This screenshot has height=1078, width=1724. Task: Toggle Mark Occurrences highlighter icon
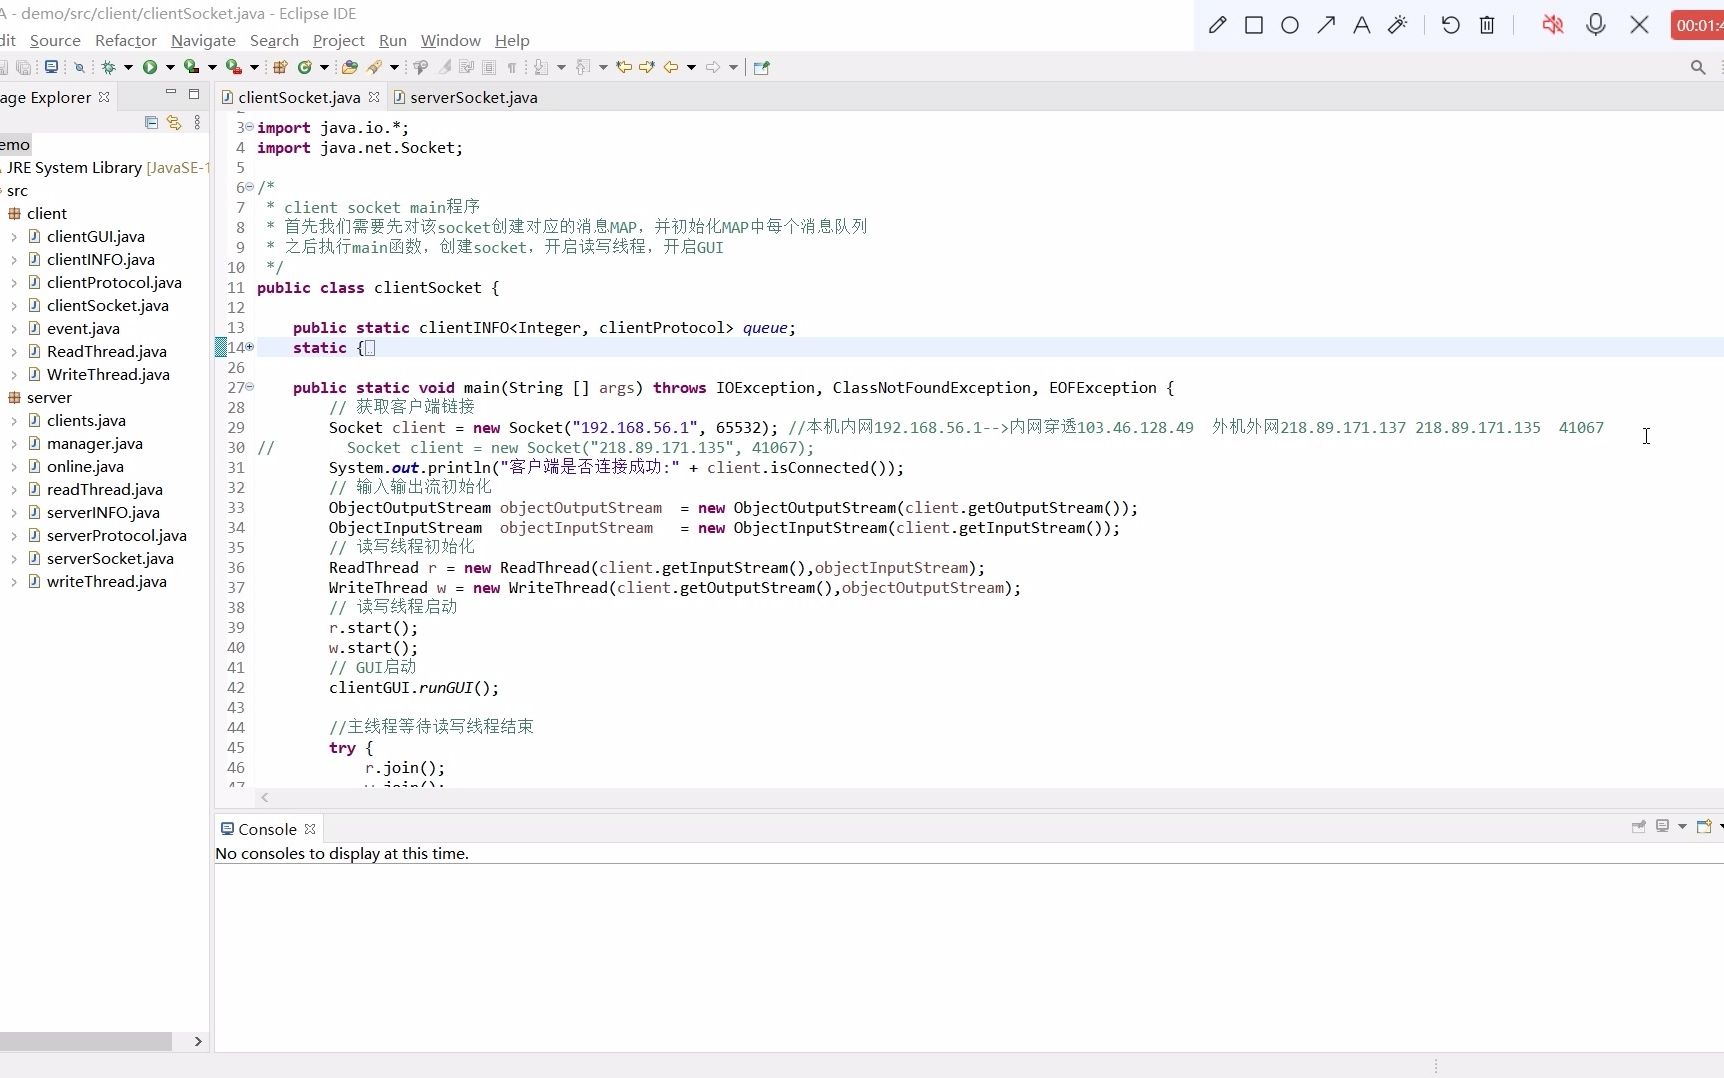(x=446, y=67)
